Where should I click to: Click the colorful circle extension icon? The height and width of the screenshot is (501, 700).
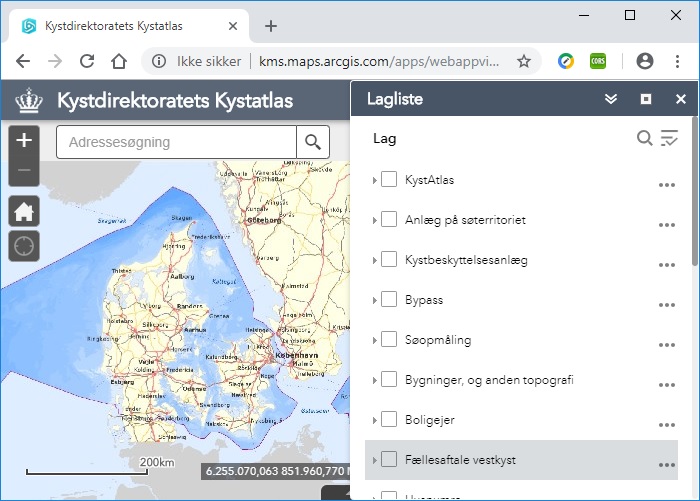pos(566,61)
